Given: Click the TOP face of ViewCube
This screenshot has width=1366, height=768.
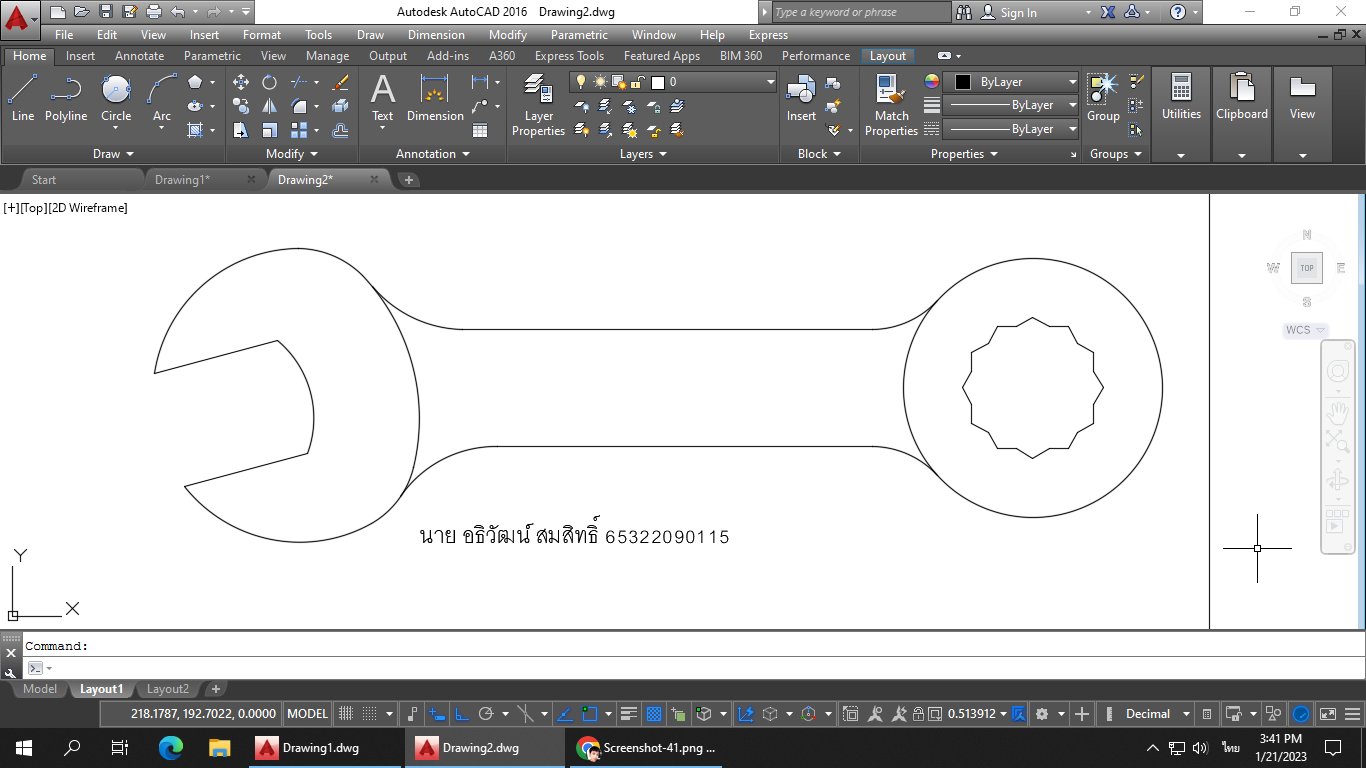Looking at the screenshot, I should pos(1307,268).
